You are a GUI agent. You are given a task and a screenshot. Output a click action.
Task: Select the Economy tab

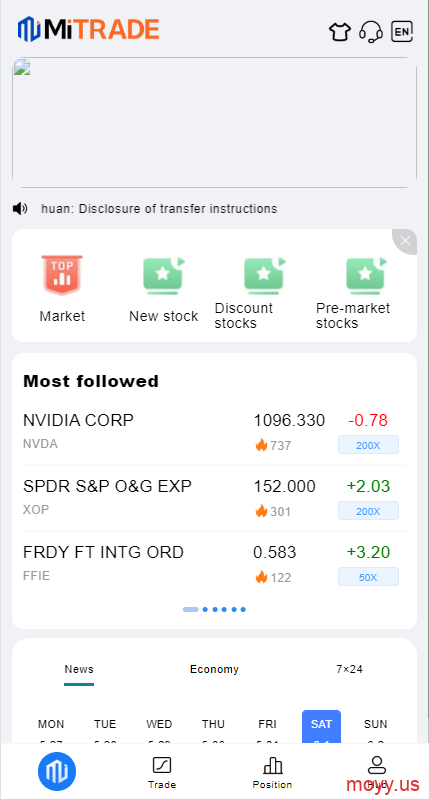coord(214,669)
